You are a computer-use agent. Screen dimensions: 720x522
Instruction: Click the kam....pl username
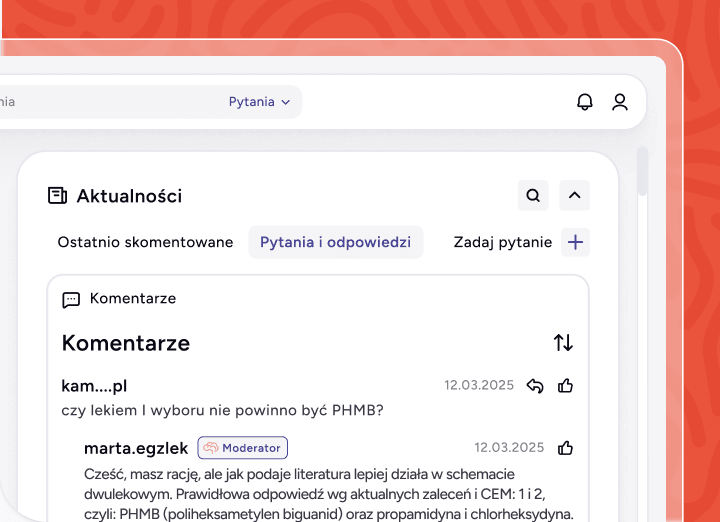point(94,386)
